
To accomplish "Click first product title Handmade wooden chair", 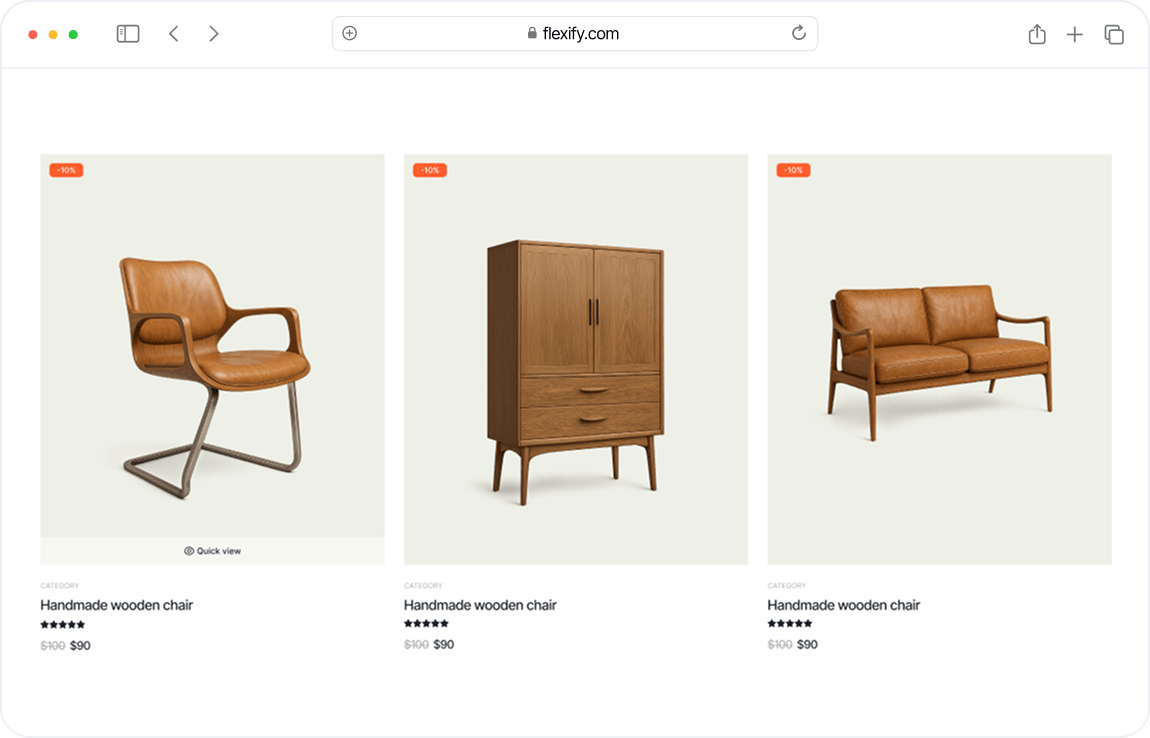I will [117, 605].
